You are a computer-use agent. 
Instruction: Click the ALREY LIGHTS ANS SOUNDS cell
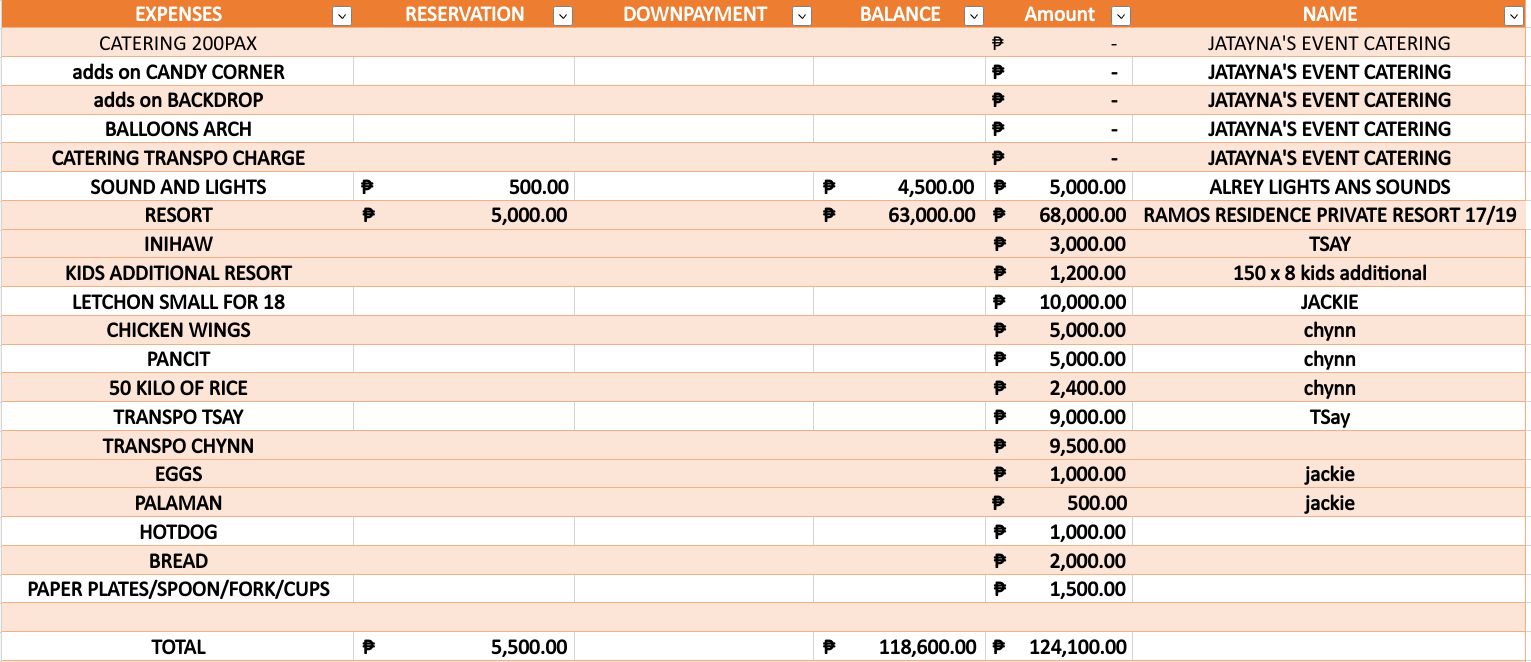tap(1330, 187)
